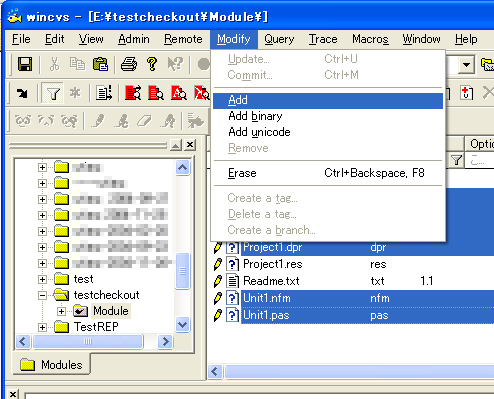
Task: Click the text file icon beside Readme.txt
Action: 233,281
